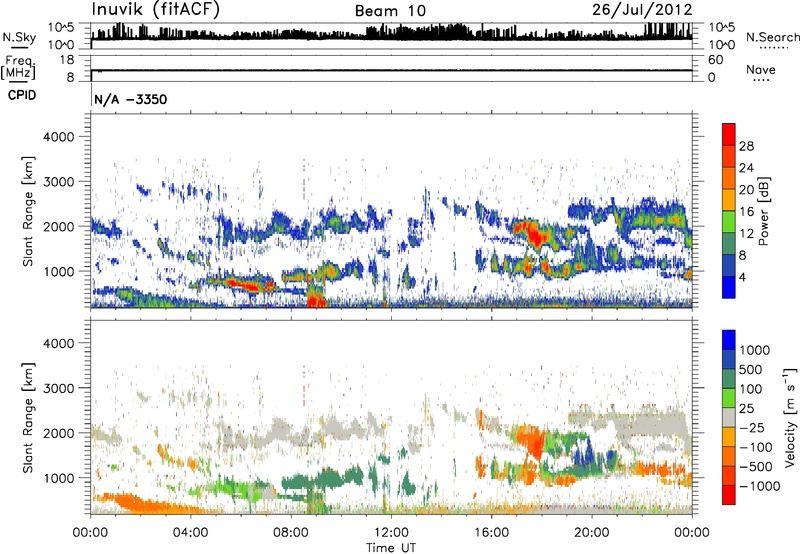Click the "Nave" legend label

[761, 69]
